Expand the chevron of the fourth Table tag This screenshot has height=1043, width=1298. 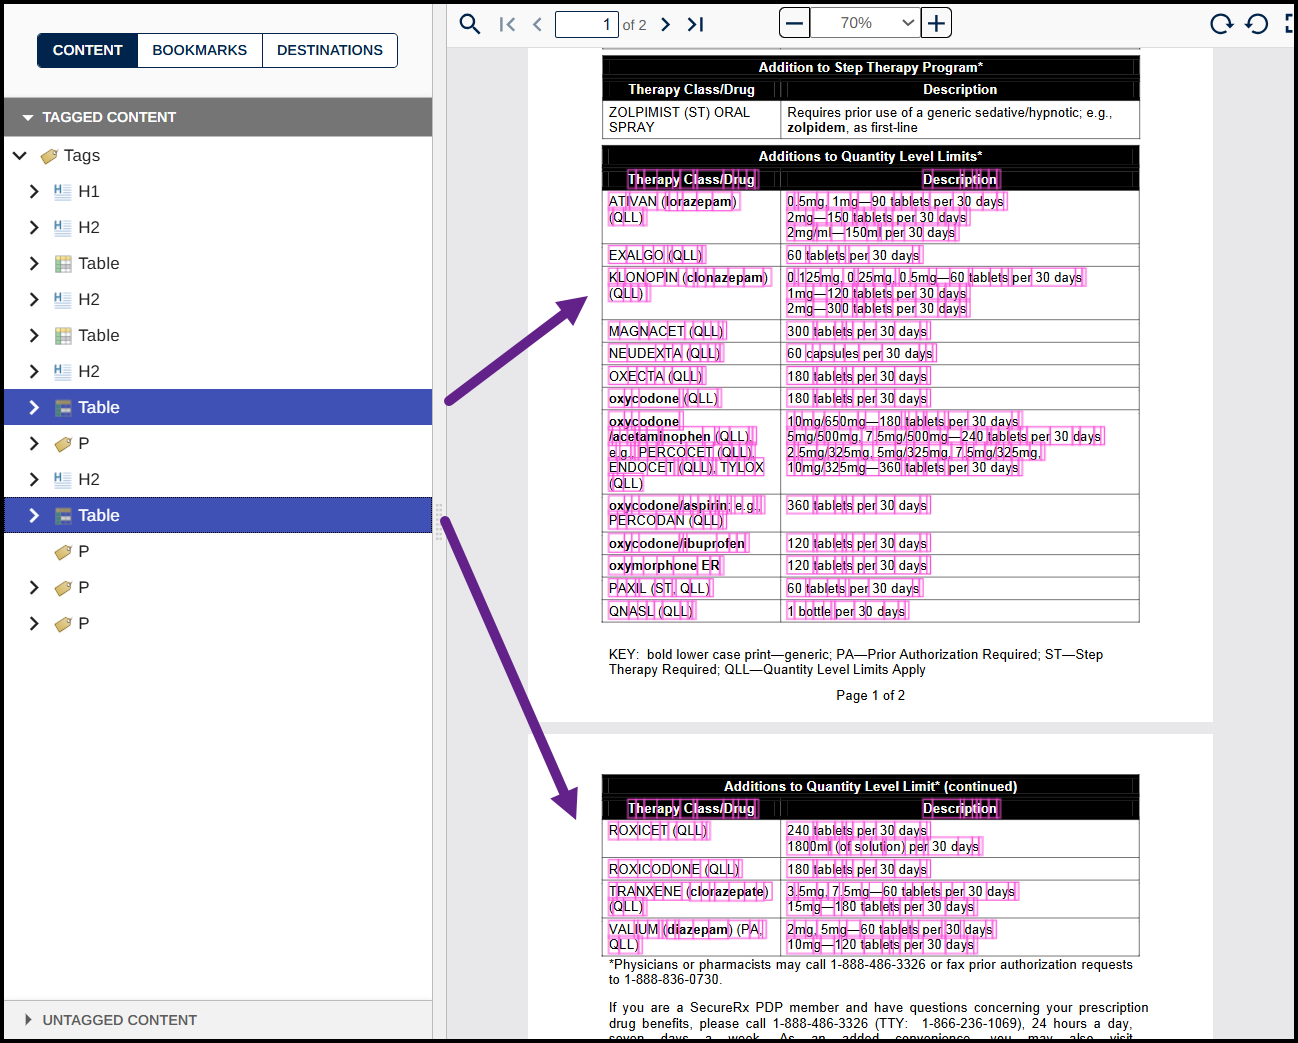tap(34, 515)
